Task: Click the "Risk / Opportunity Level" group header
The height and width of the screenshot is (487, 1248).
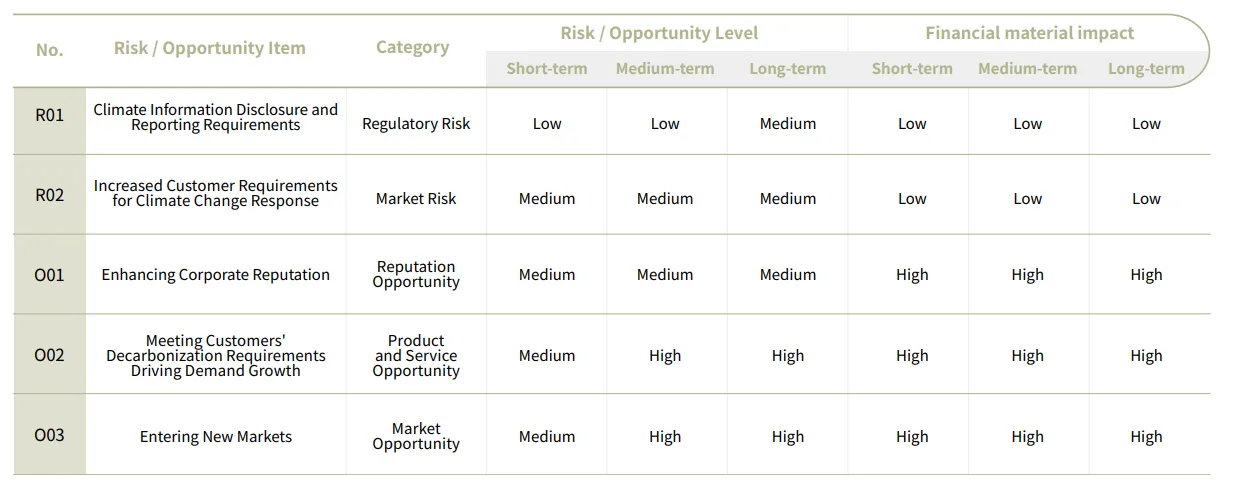Action: pyautogui.click(x=659, y=33)
